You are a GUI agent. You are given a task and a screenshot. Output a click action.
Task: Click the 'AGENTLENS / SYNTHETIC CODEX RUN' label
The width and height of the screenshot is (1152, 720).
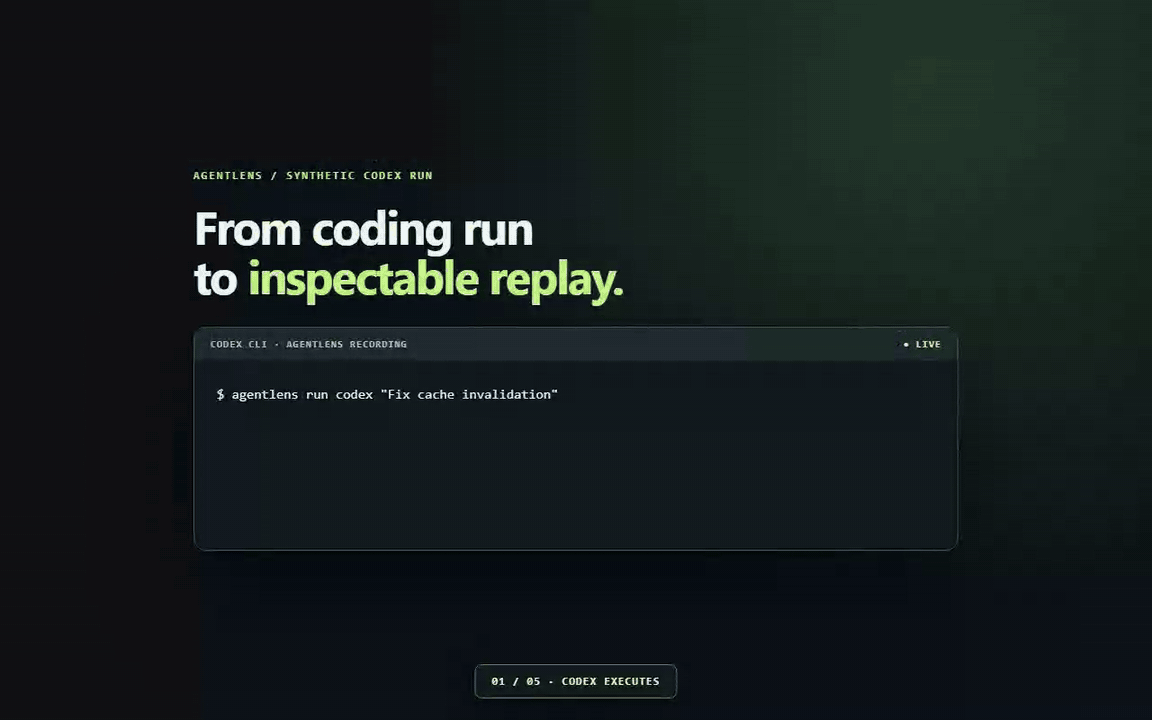(312, 176)
